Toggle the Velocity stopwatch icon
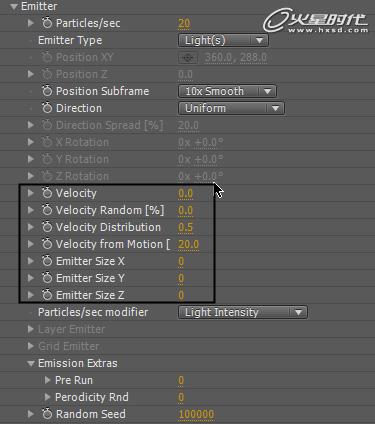This screenshot has width=375, height=424. coord(47,193)
